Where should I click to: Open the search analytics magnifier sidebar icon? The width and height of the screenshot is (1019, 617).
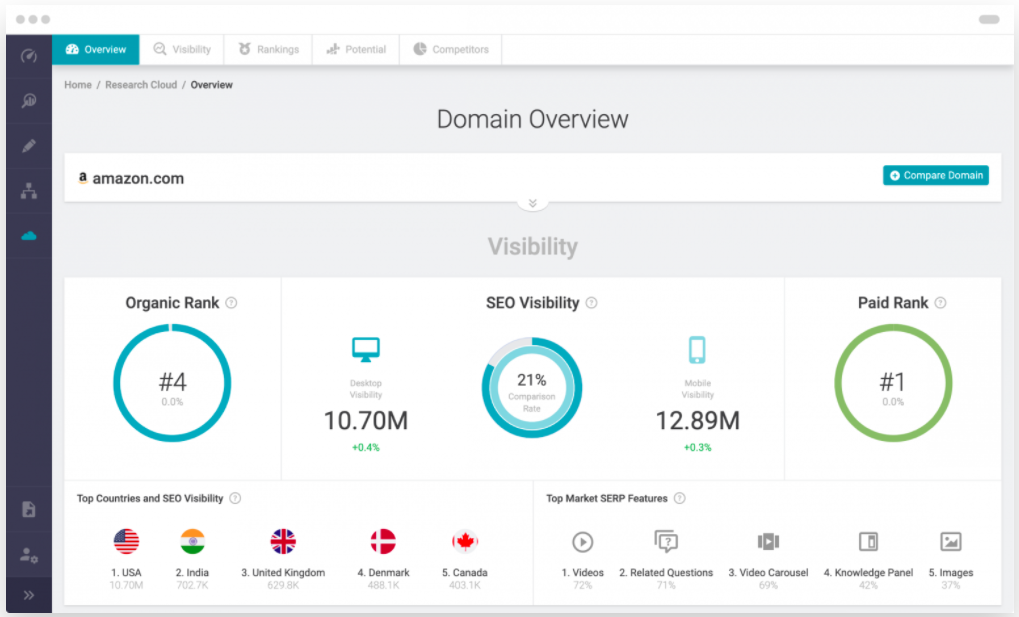(x=29, y=101)
